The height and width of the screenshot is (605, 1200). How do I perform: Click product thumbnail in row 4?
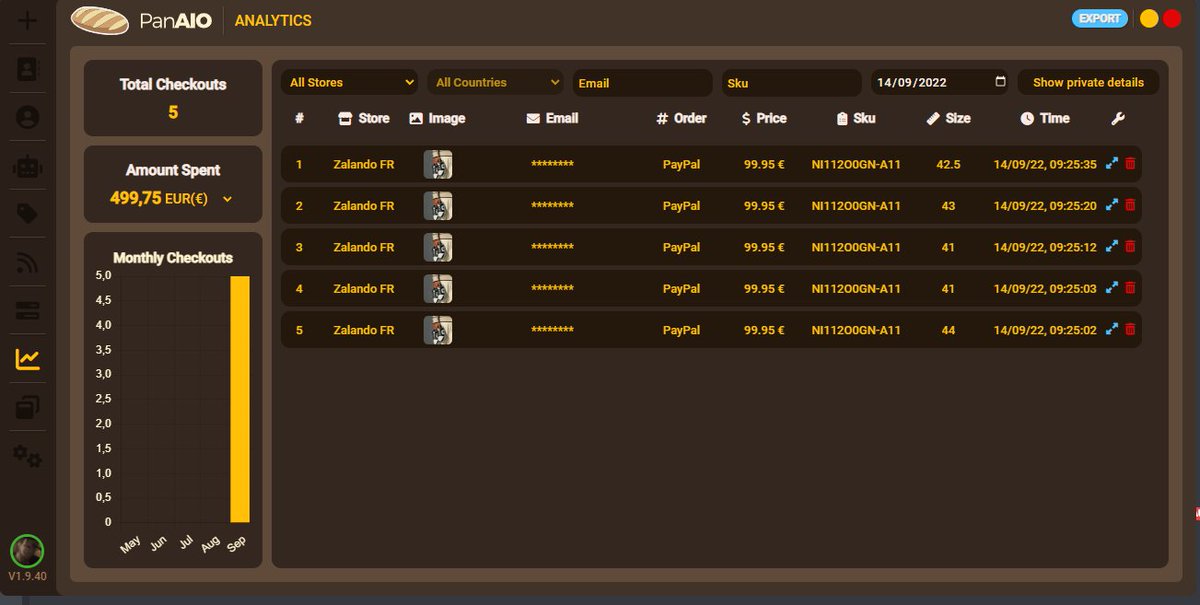438,288
